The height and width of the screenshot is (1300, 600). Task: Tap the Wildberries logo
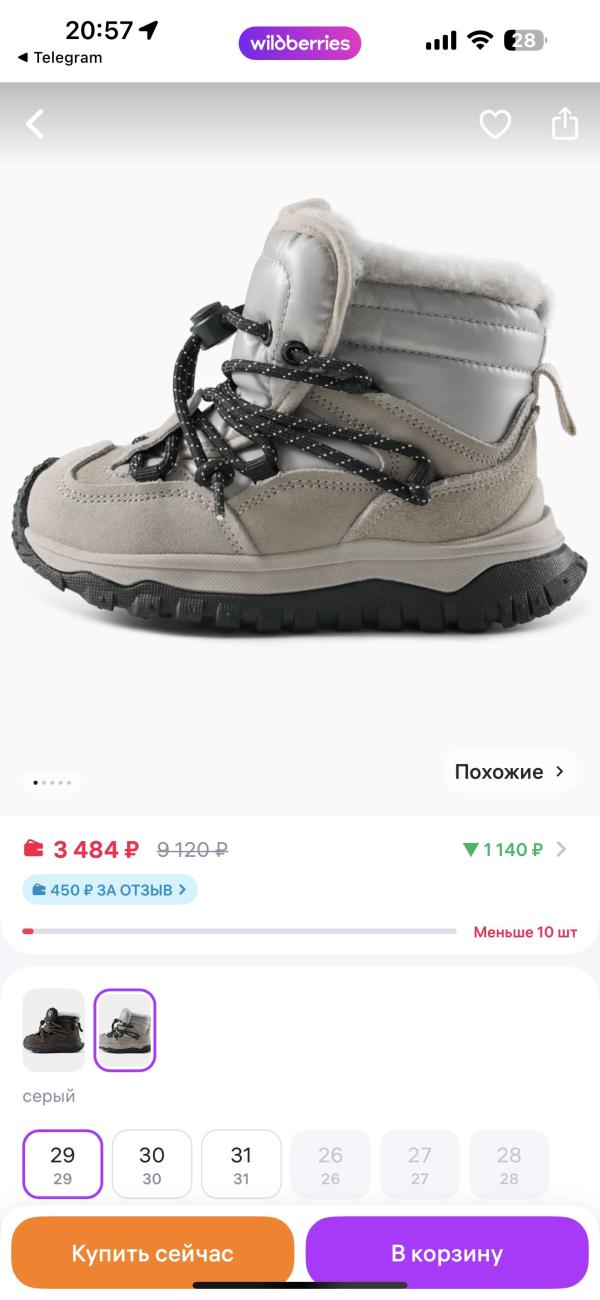[x=300, y=43]
